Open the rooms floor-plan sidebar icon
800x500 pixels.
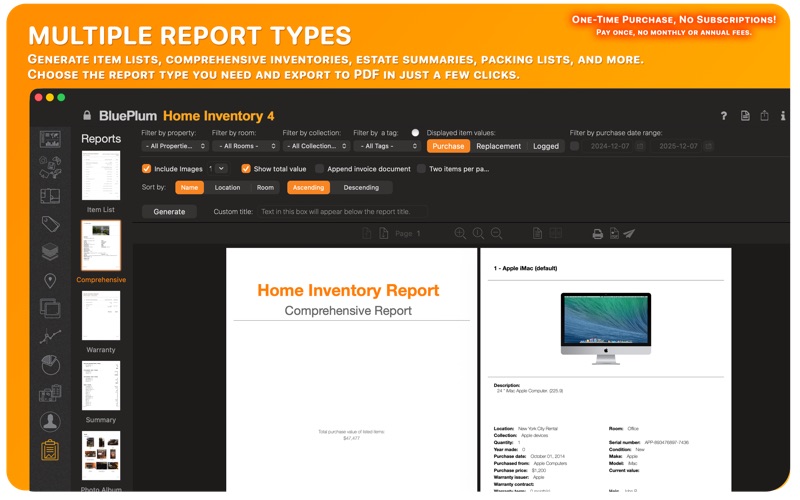coord(50,196)
